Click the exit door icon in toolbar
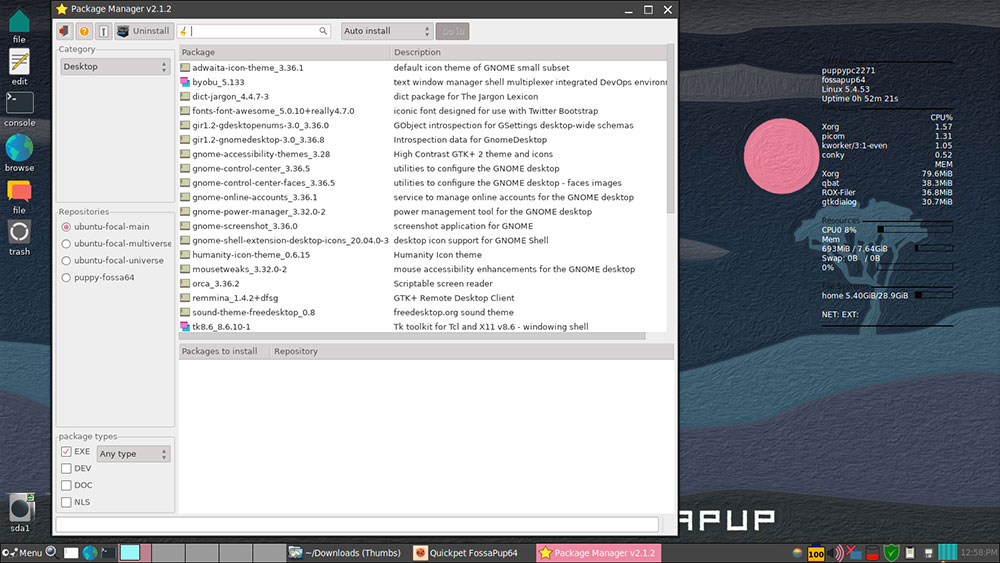This screenshot has width=1000, height=563. pyautogui.click(x=64, y=31)
